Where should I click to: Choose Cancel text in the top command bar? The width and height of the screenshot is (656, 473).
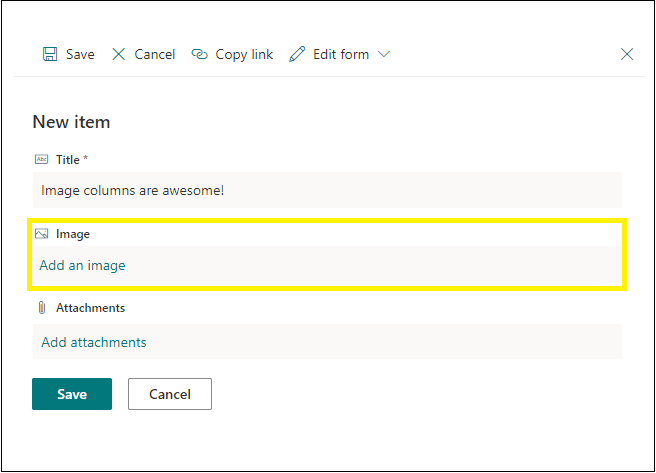click(155, 54)
